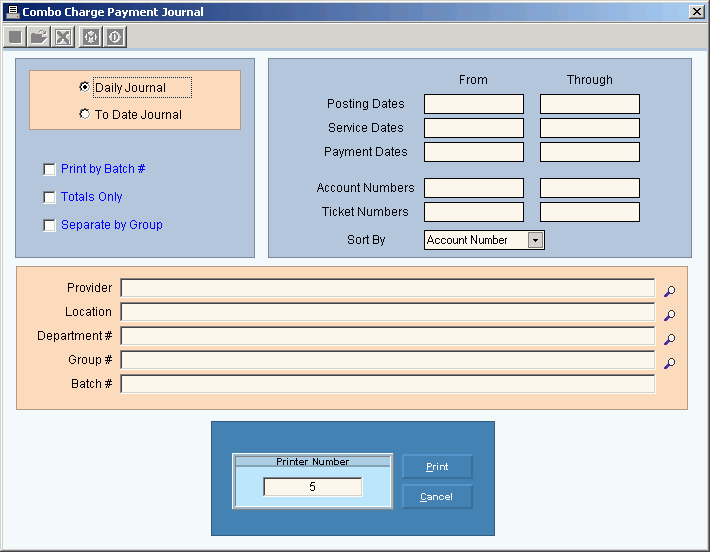Click the Account Numbers From field
This screenshot has height=552, width=710.
pyautogui.click(x=474, y=188)
